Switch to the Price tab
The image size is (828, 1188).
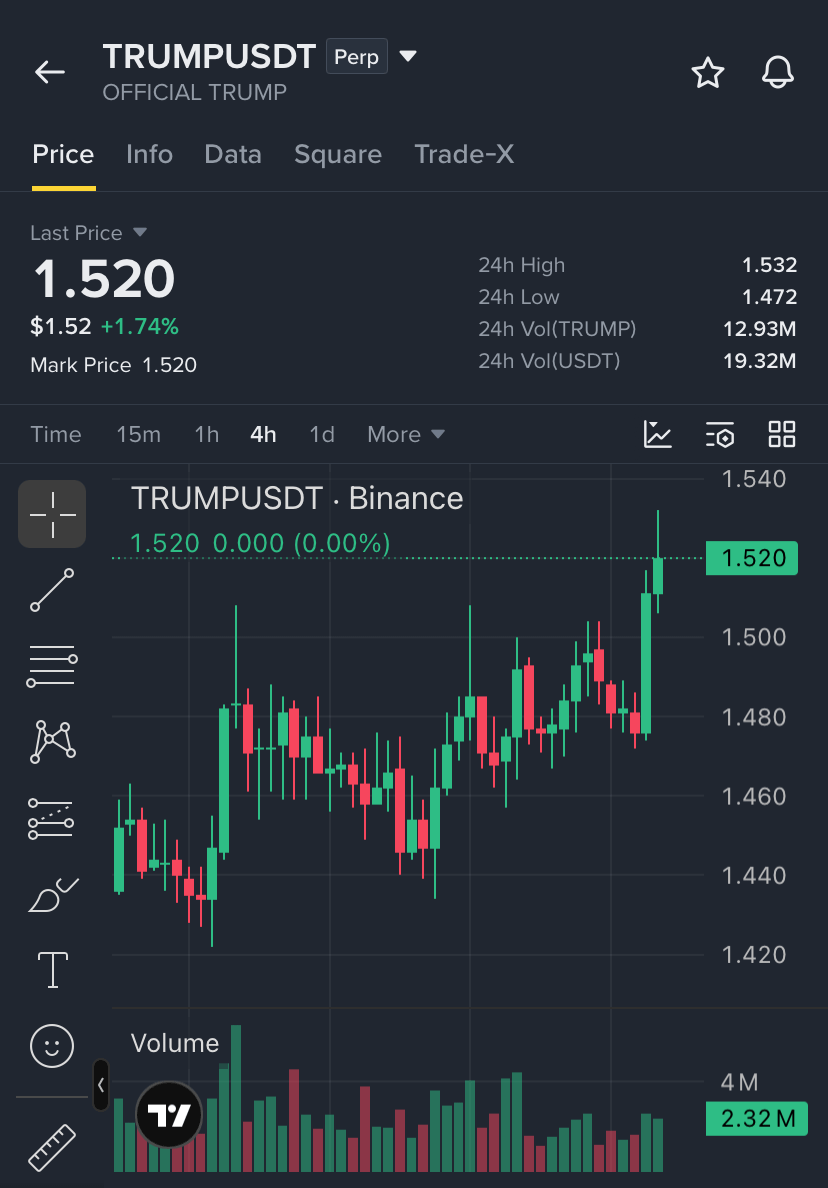coord(63,155)
